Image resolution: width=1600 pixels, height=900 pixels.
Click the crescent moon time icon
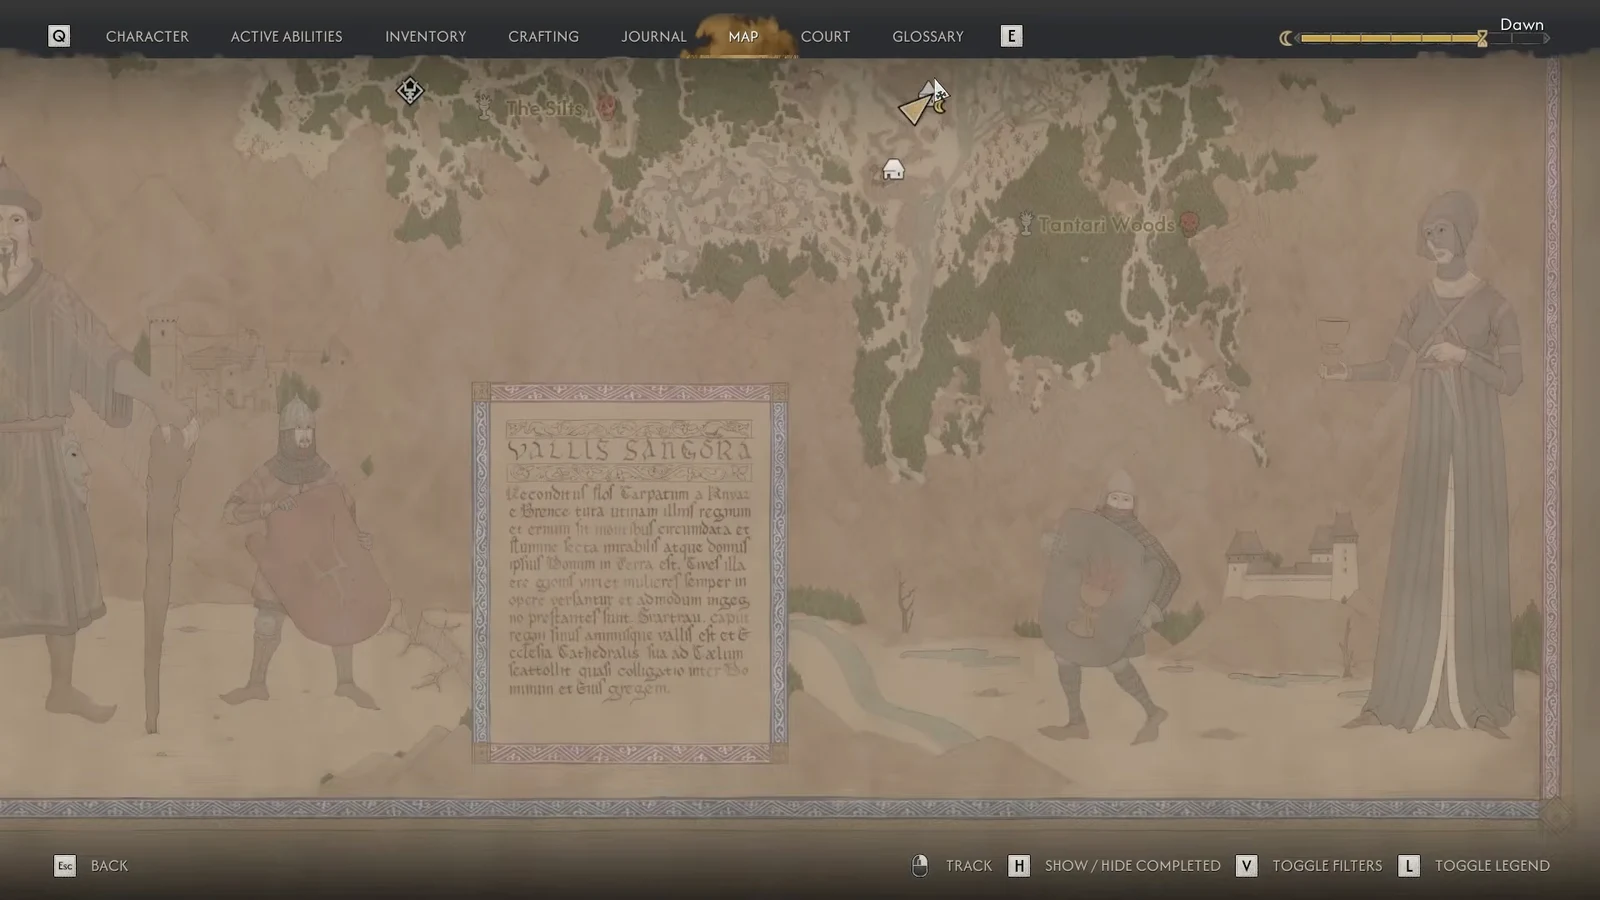tap(1286, 38)
